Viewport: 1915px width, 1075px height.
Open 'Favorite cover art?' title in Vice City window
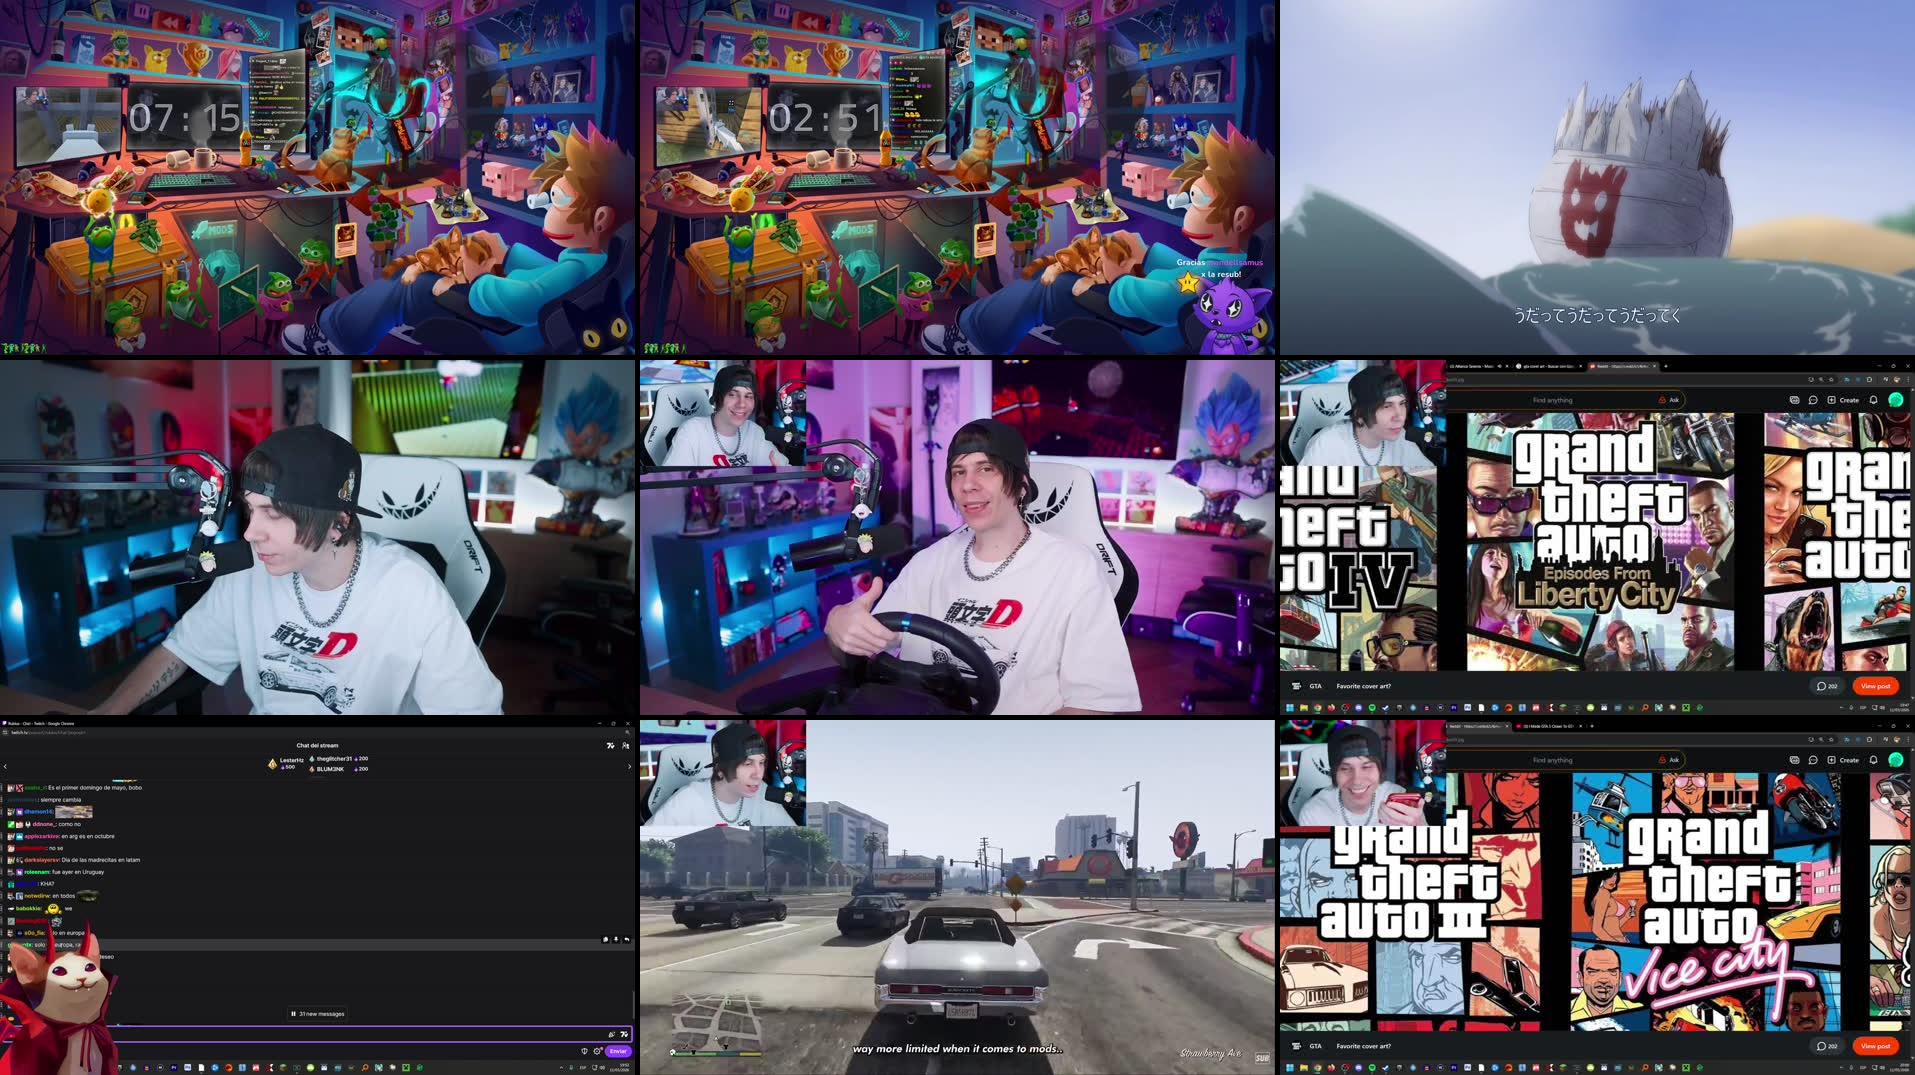(x=1363, y=1046)
